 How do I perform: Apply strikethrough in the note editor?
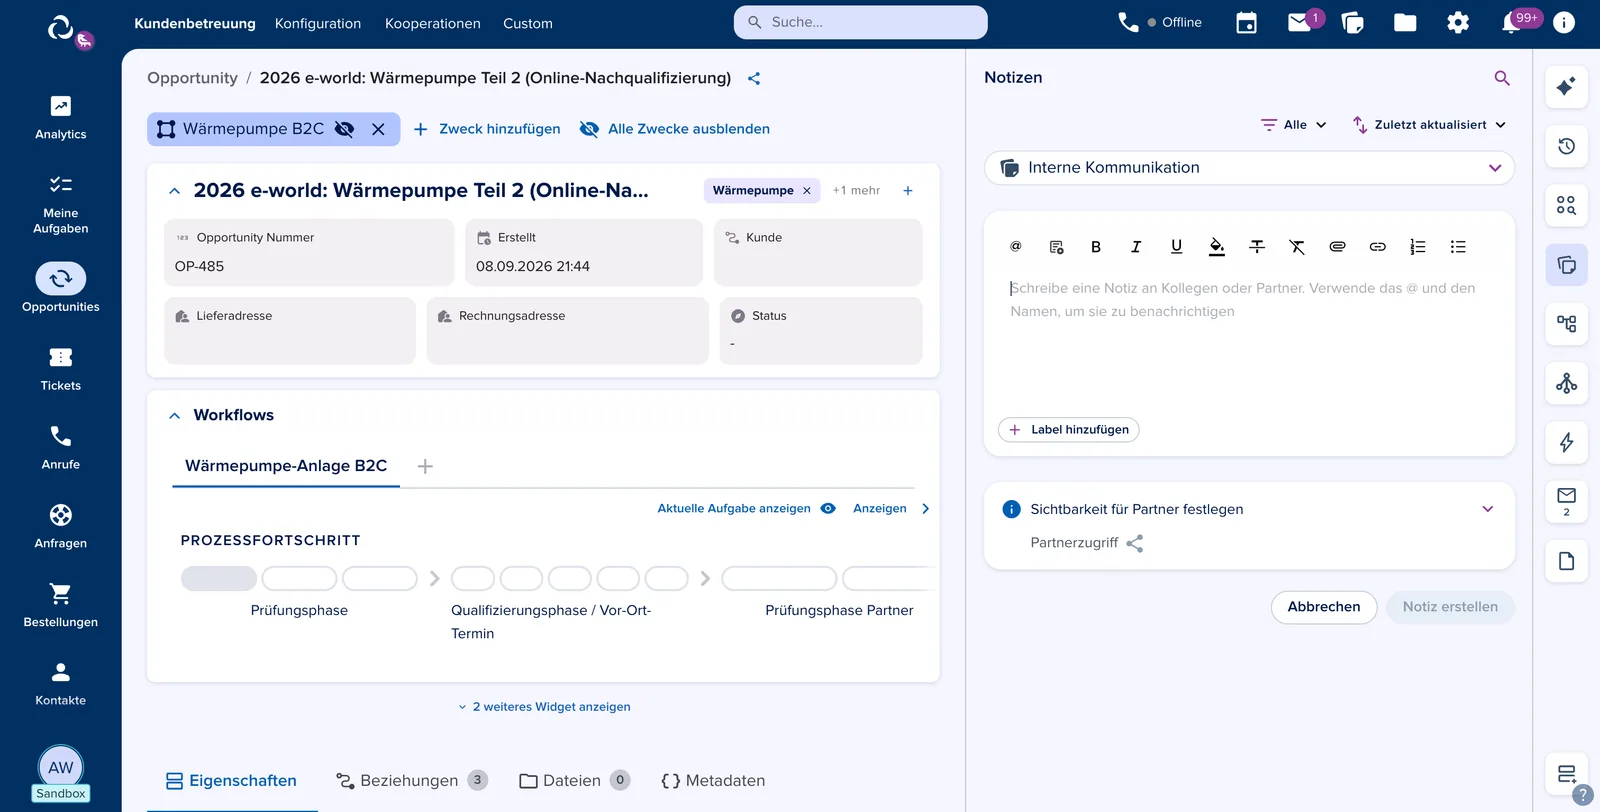tap(1257, 247)
